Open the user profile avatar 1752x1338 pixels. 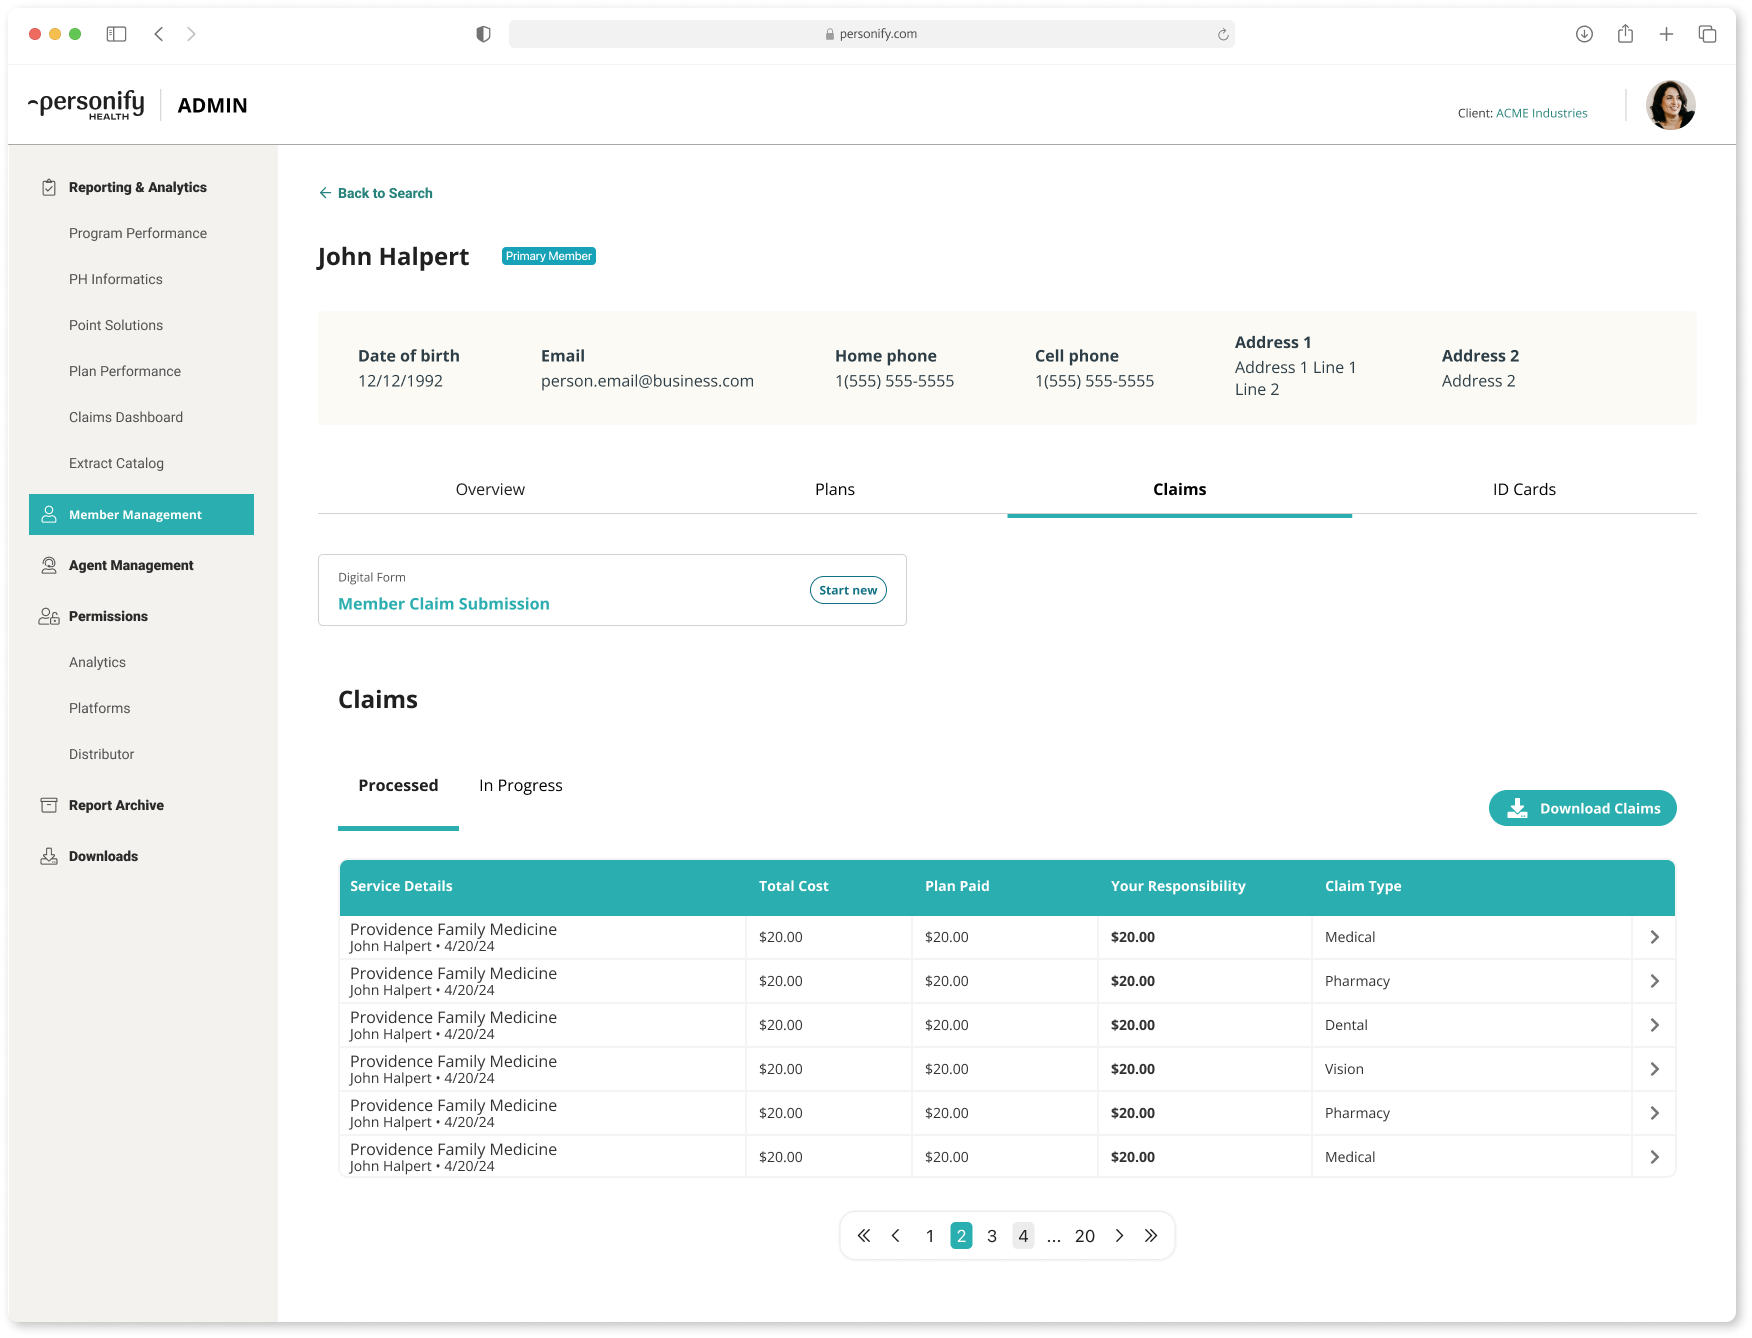1671,105
